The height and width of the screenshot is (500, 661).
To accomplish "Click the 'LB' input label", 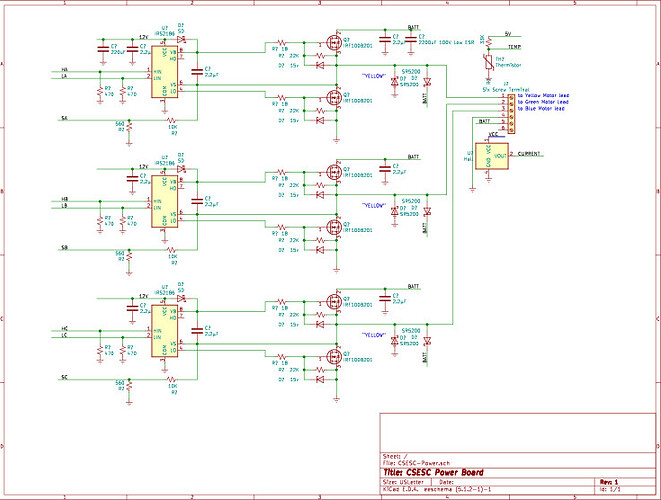I will tap(64, 206).
